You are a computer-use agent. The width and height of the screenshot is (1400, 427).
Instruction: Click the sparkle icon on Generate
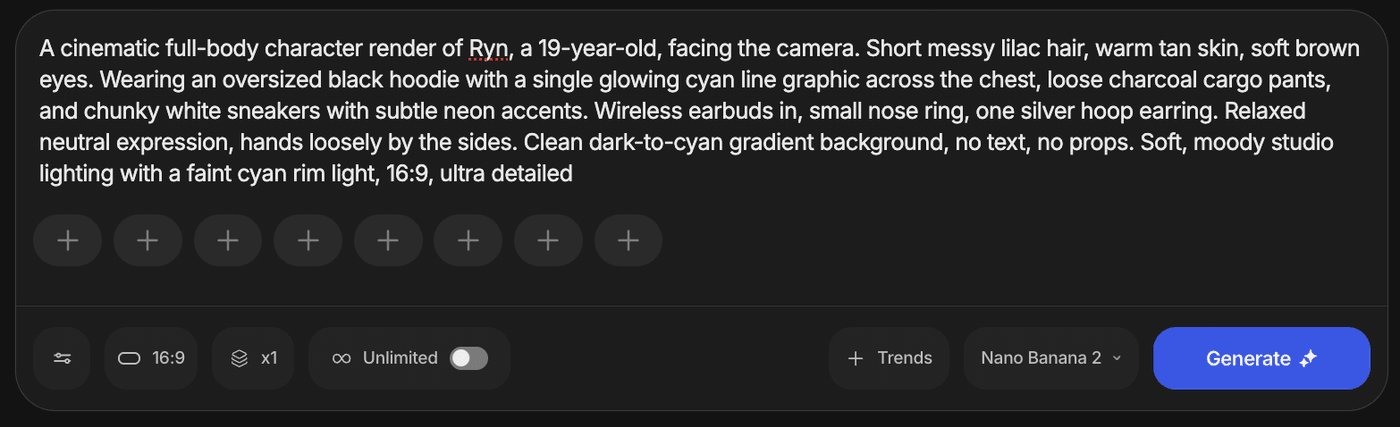pyautogui.click(x=1308, y=358)
